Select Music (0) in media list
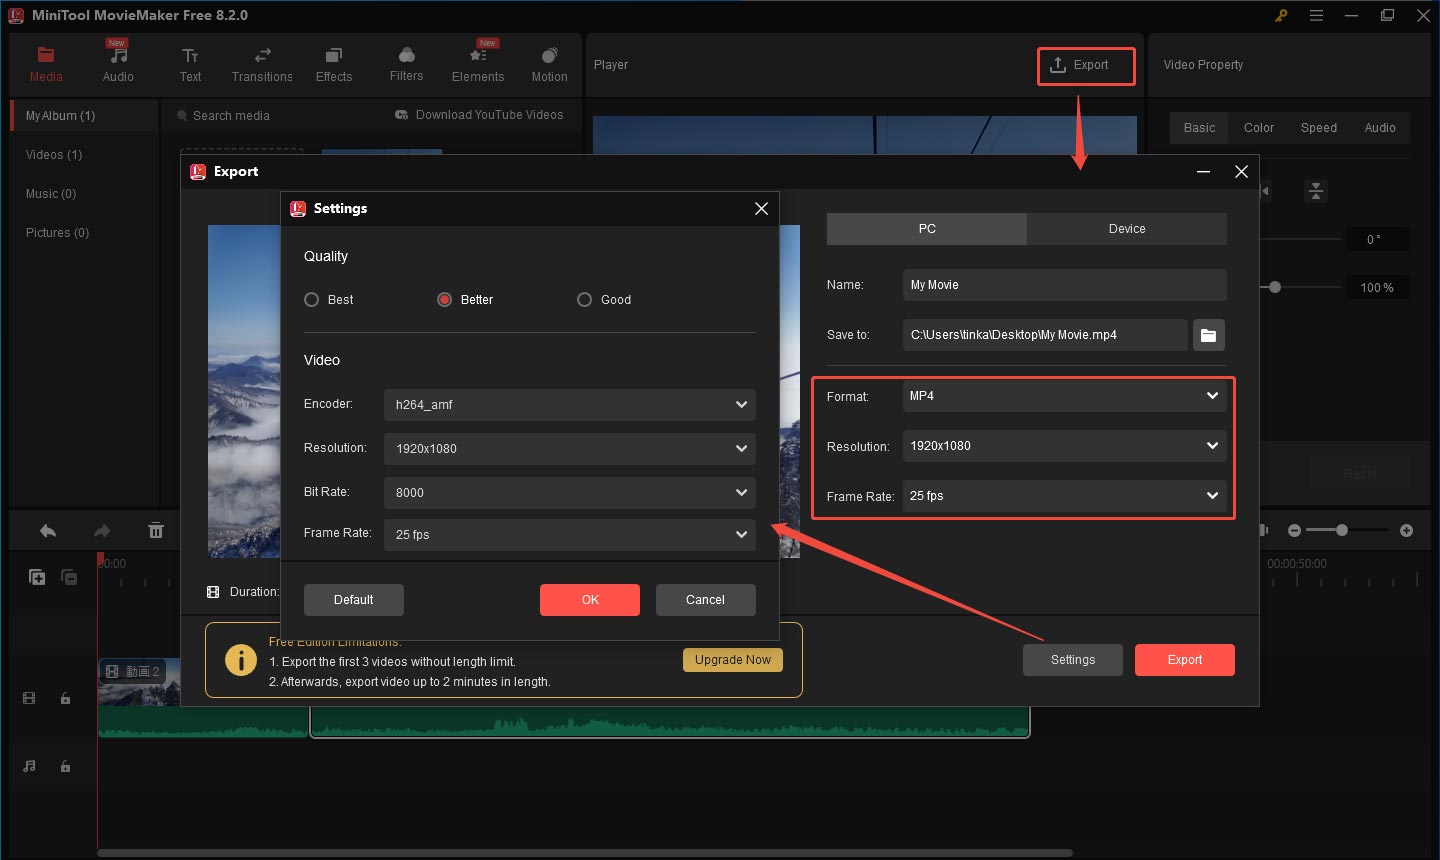 pos(85,194)
